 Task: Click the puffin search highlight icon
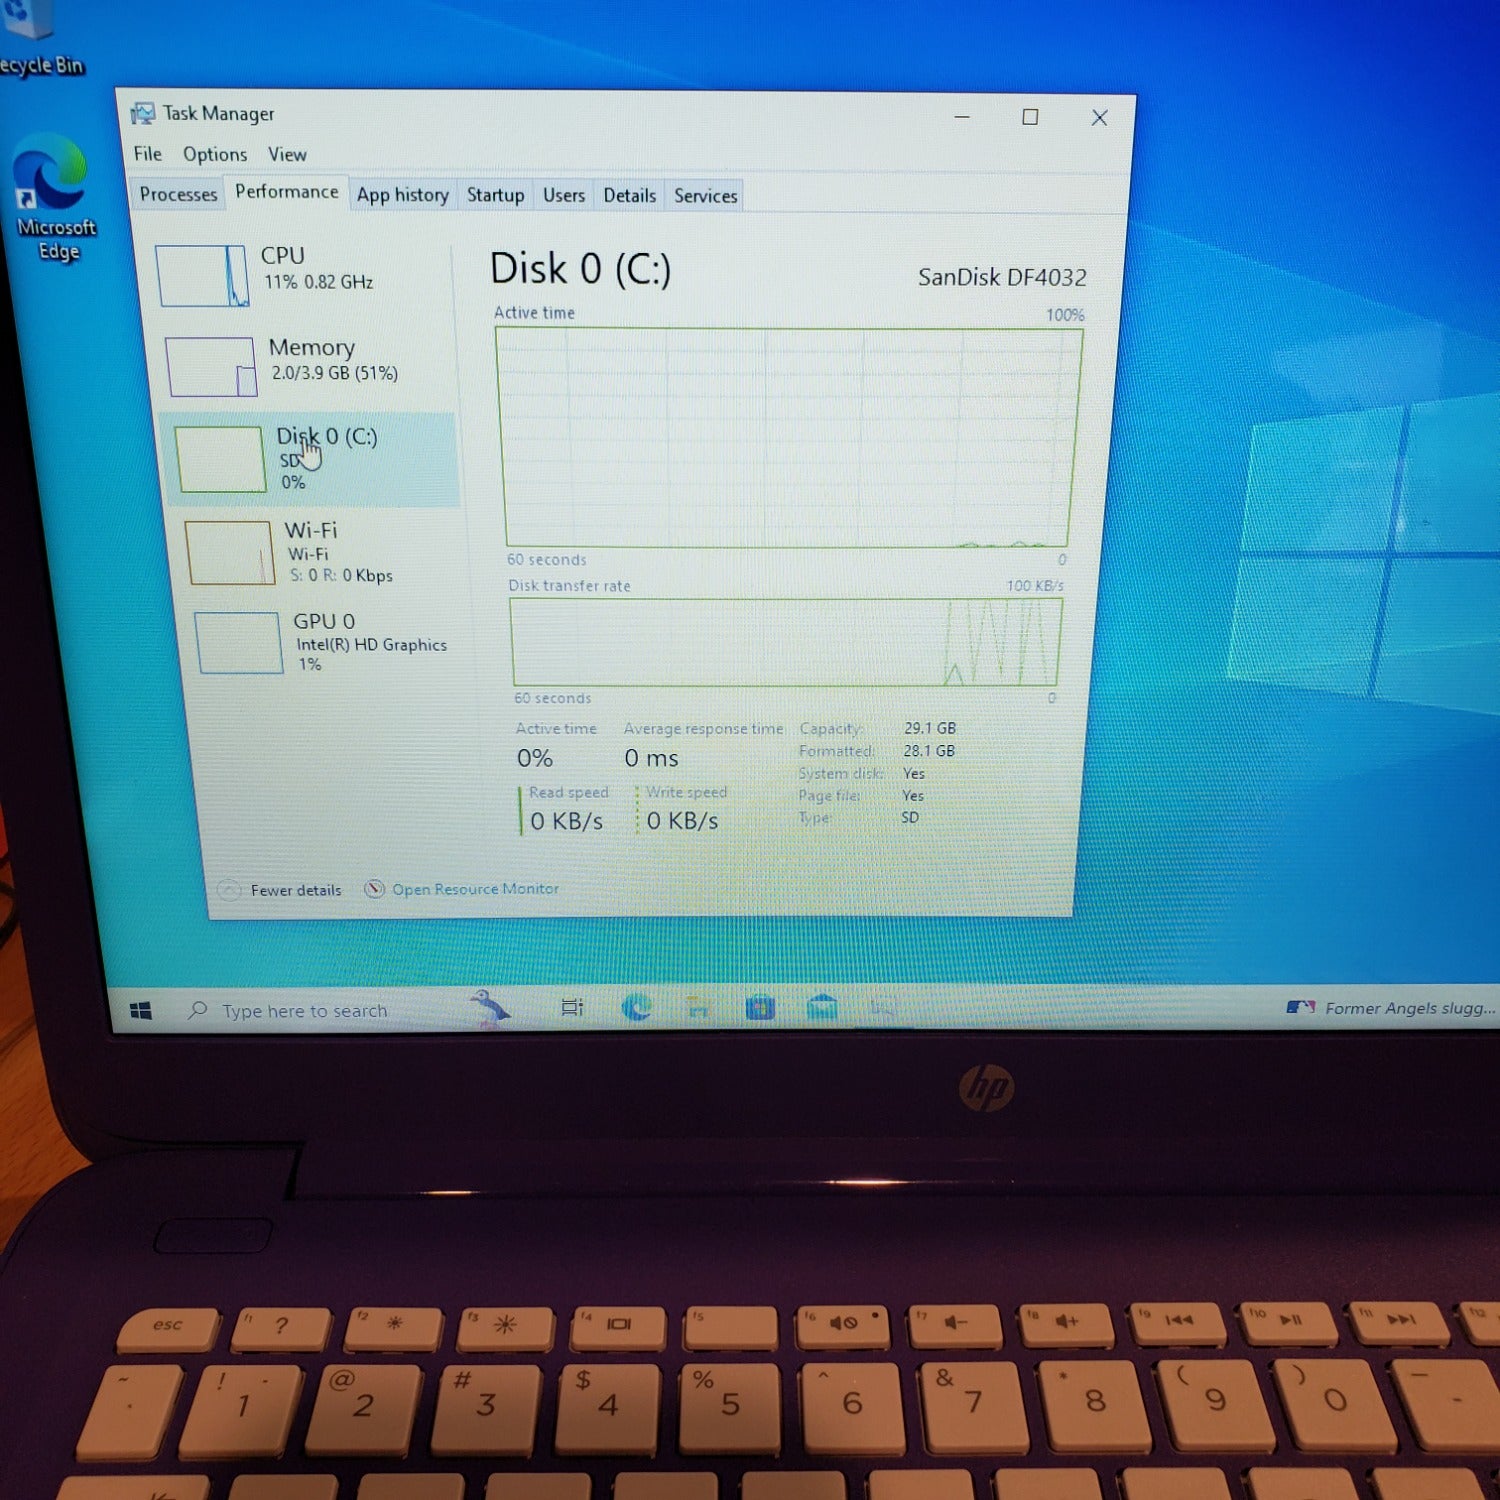[490, 1008]
